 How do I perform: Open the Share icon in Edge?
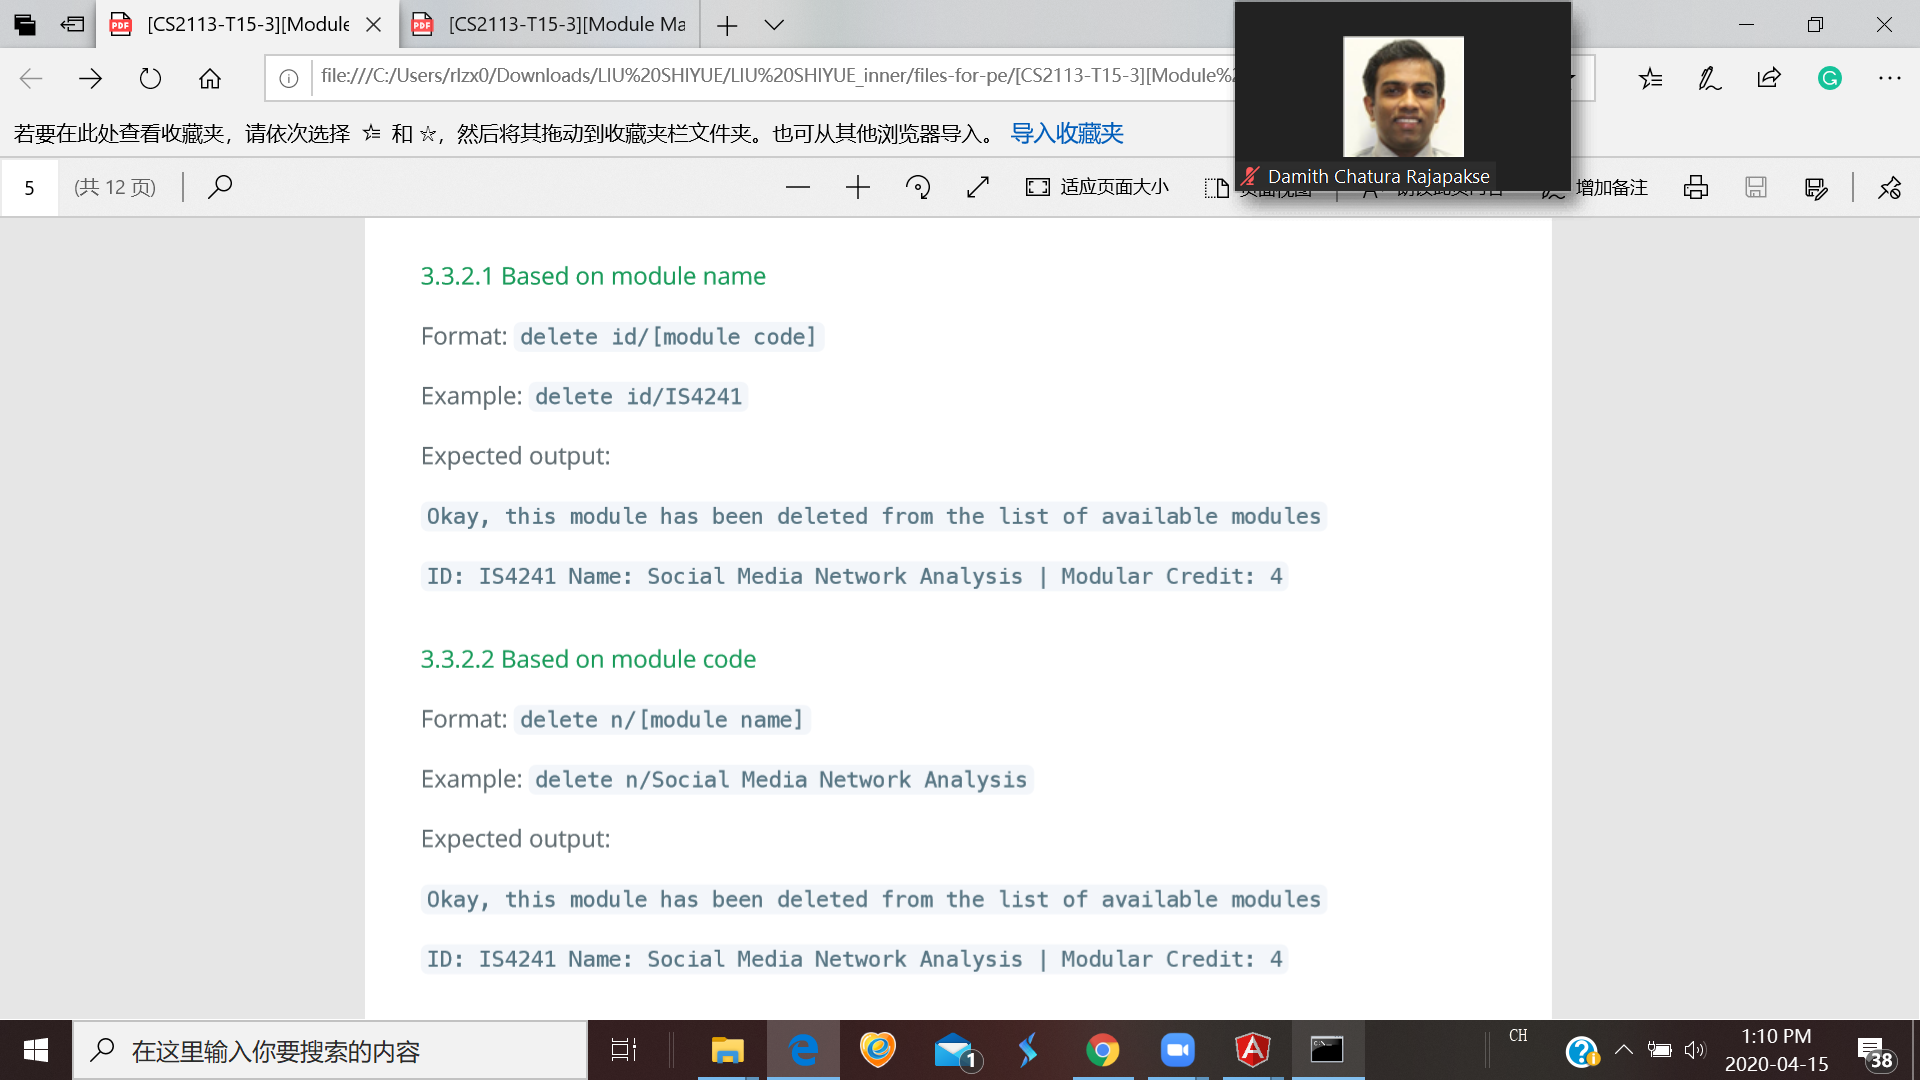coord(1769,78)
